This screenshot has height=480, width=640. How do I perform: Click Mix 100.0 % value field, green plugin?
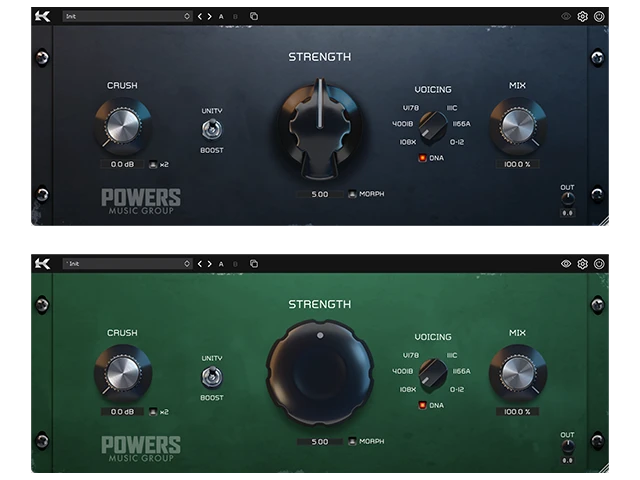(517, 411)
